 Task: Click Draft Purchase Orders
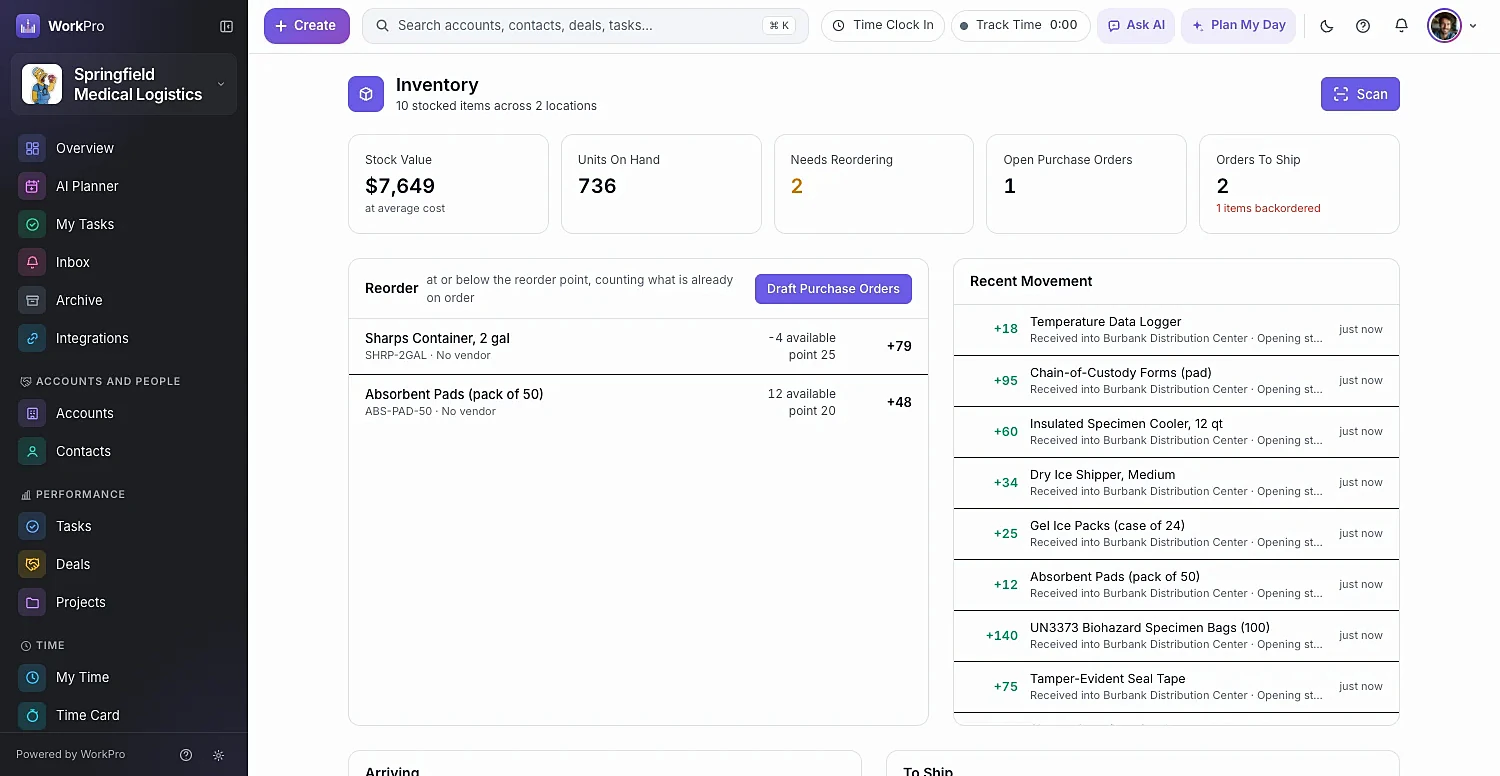[x=833, y=289]
